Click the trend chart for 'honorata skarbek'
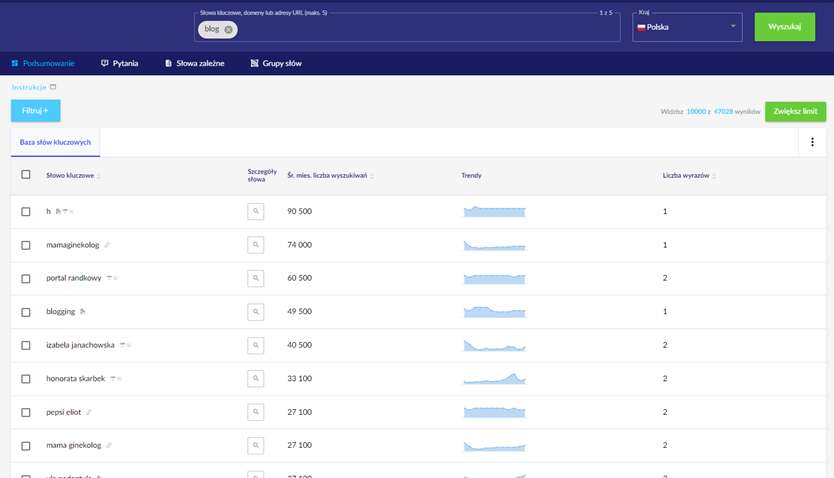This screenshot has height=478, width=834. click(494, 379)
